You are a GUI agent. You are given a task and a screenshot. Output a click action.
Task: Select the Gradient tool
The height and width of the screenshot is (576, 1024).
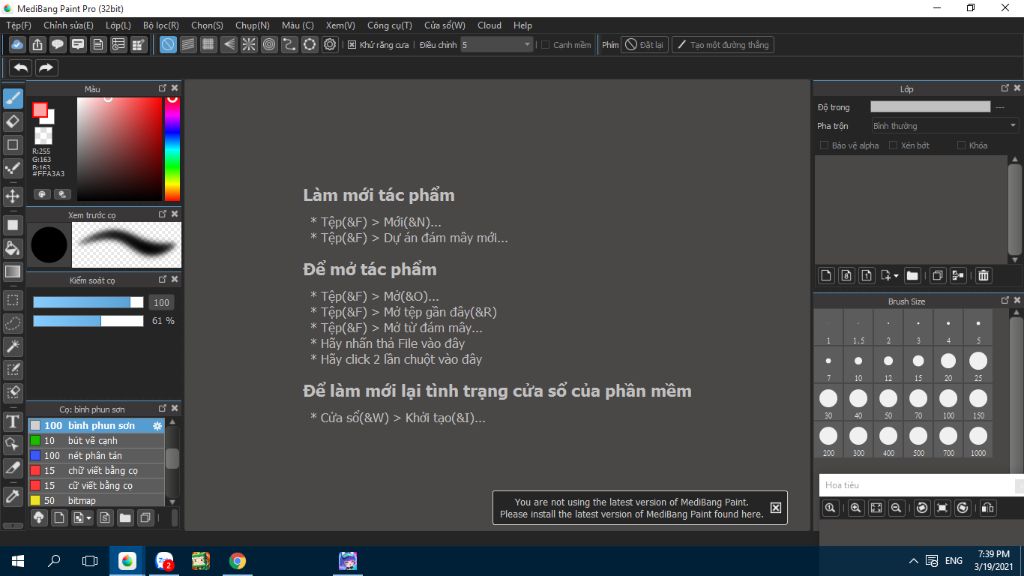[12, 272]
